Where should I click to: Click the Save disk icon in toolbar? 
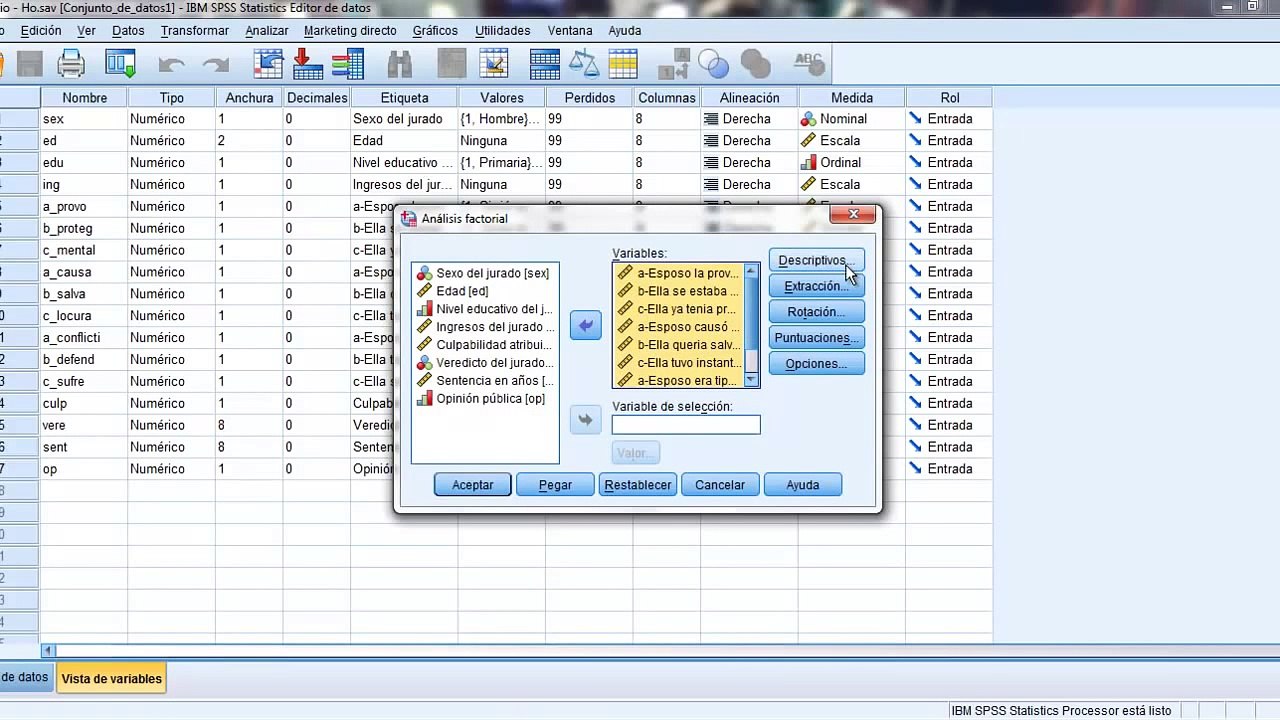(x=28, y=65)
